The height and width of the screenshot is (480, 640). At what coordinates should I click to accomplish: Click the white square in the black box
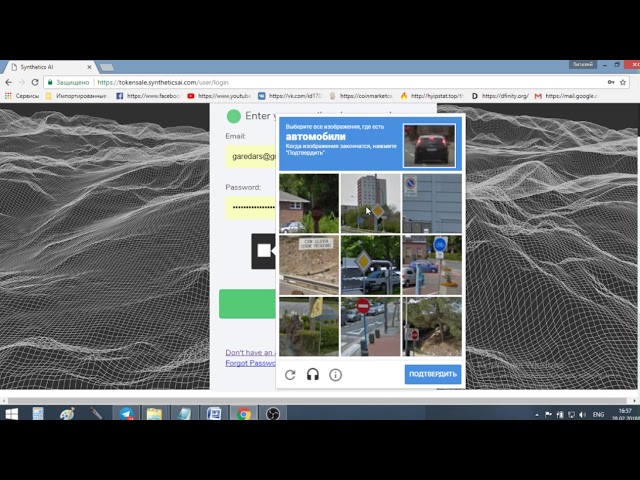(x=264, y=251)
